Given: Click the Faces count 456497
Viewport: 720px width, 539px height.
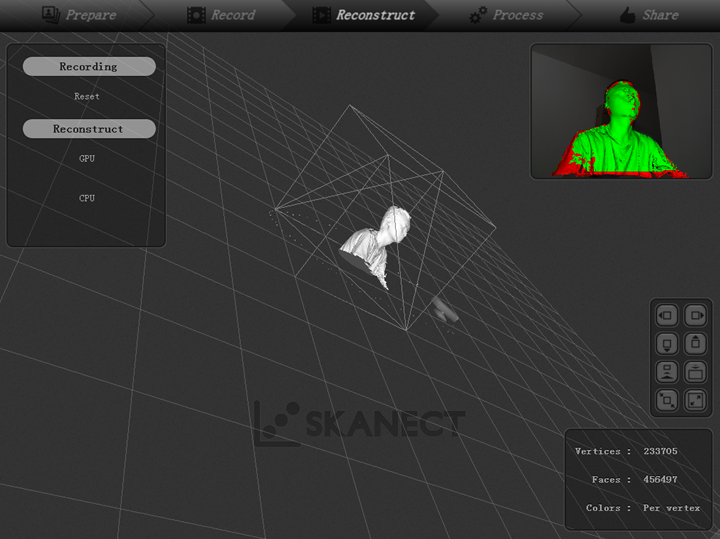Looking at the screenshot, I should pos(660,479).
